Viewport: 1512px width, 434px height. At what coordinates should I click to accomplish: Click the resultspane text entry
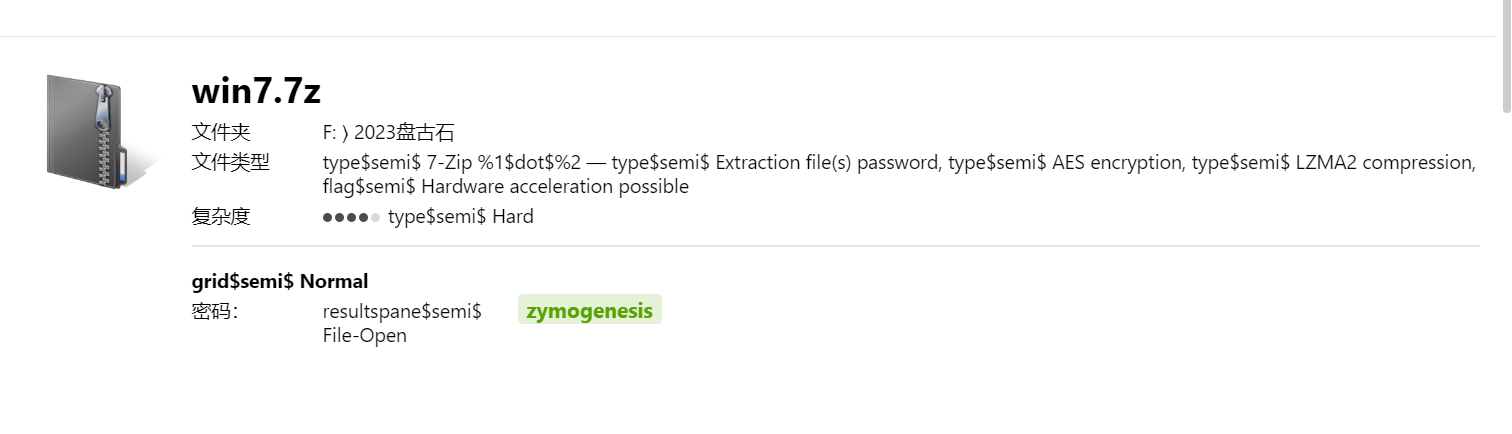(402, 311)
